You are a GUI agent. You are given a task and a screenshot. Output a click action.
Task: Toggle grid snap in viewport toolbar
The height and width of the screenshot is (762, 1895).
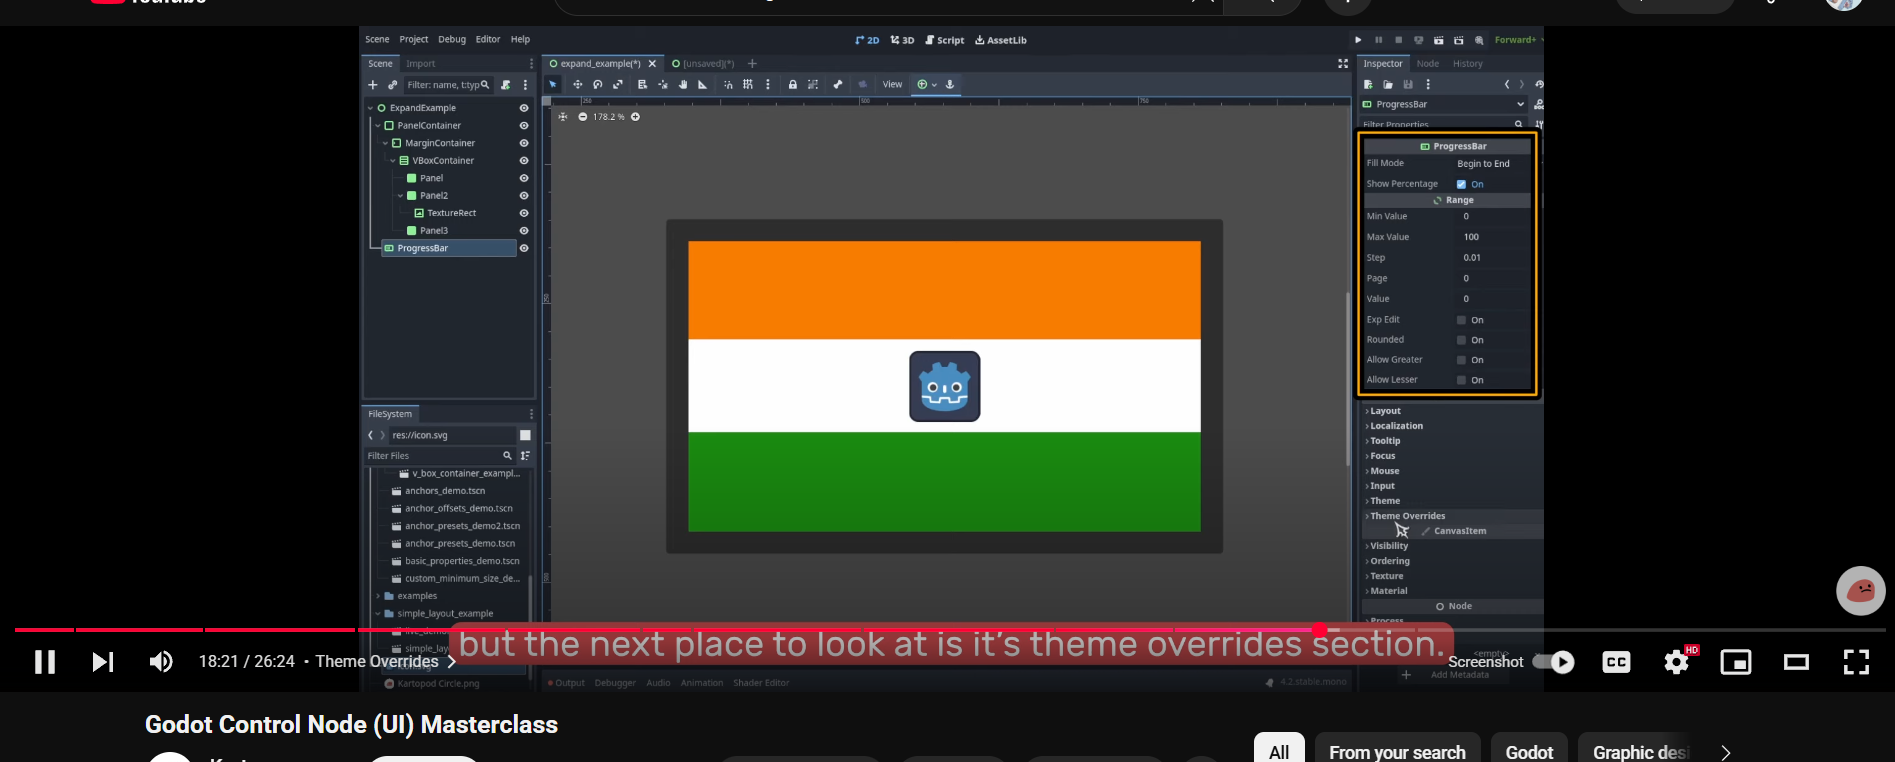point(747,85)
